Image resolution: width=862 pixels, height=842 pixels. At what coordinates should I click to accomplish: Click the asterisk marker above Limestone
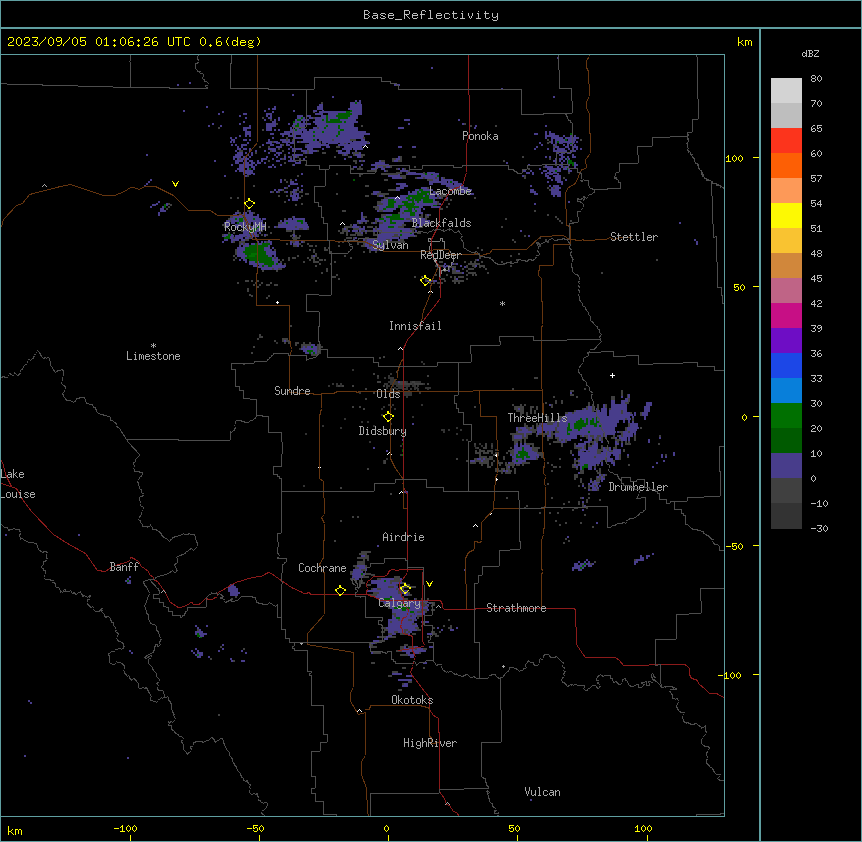click(x=153, y=346)
